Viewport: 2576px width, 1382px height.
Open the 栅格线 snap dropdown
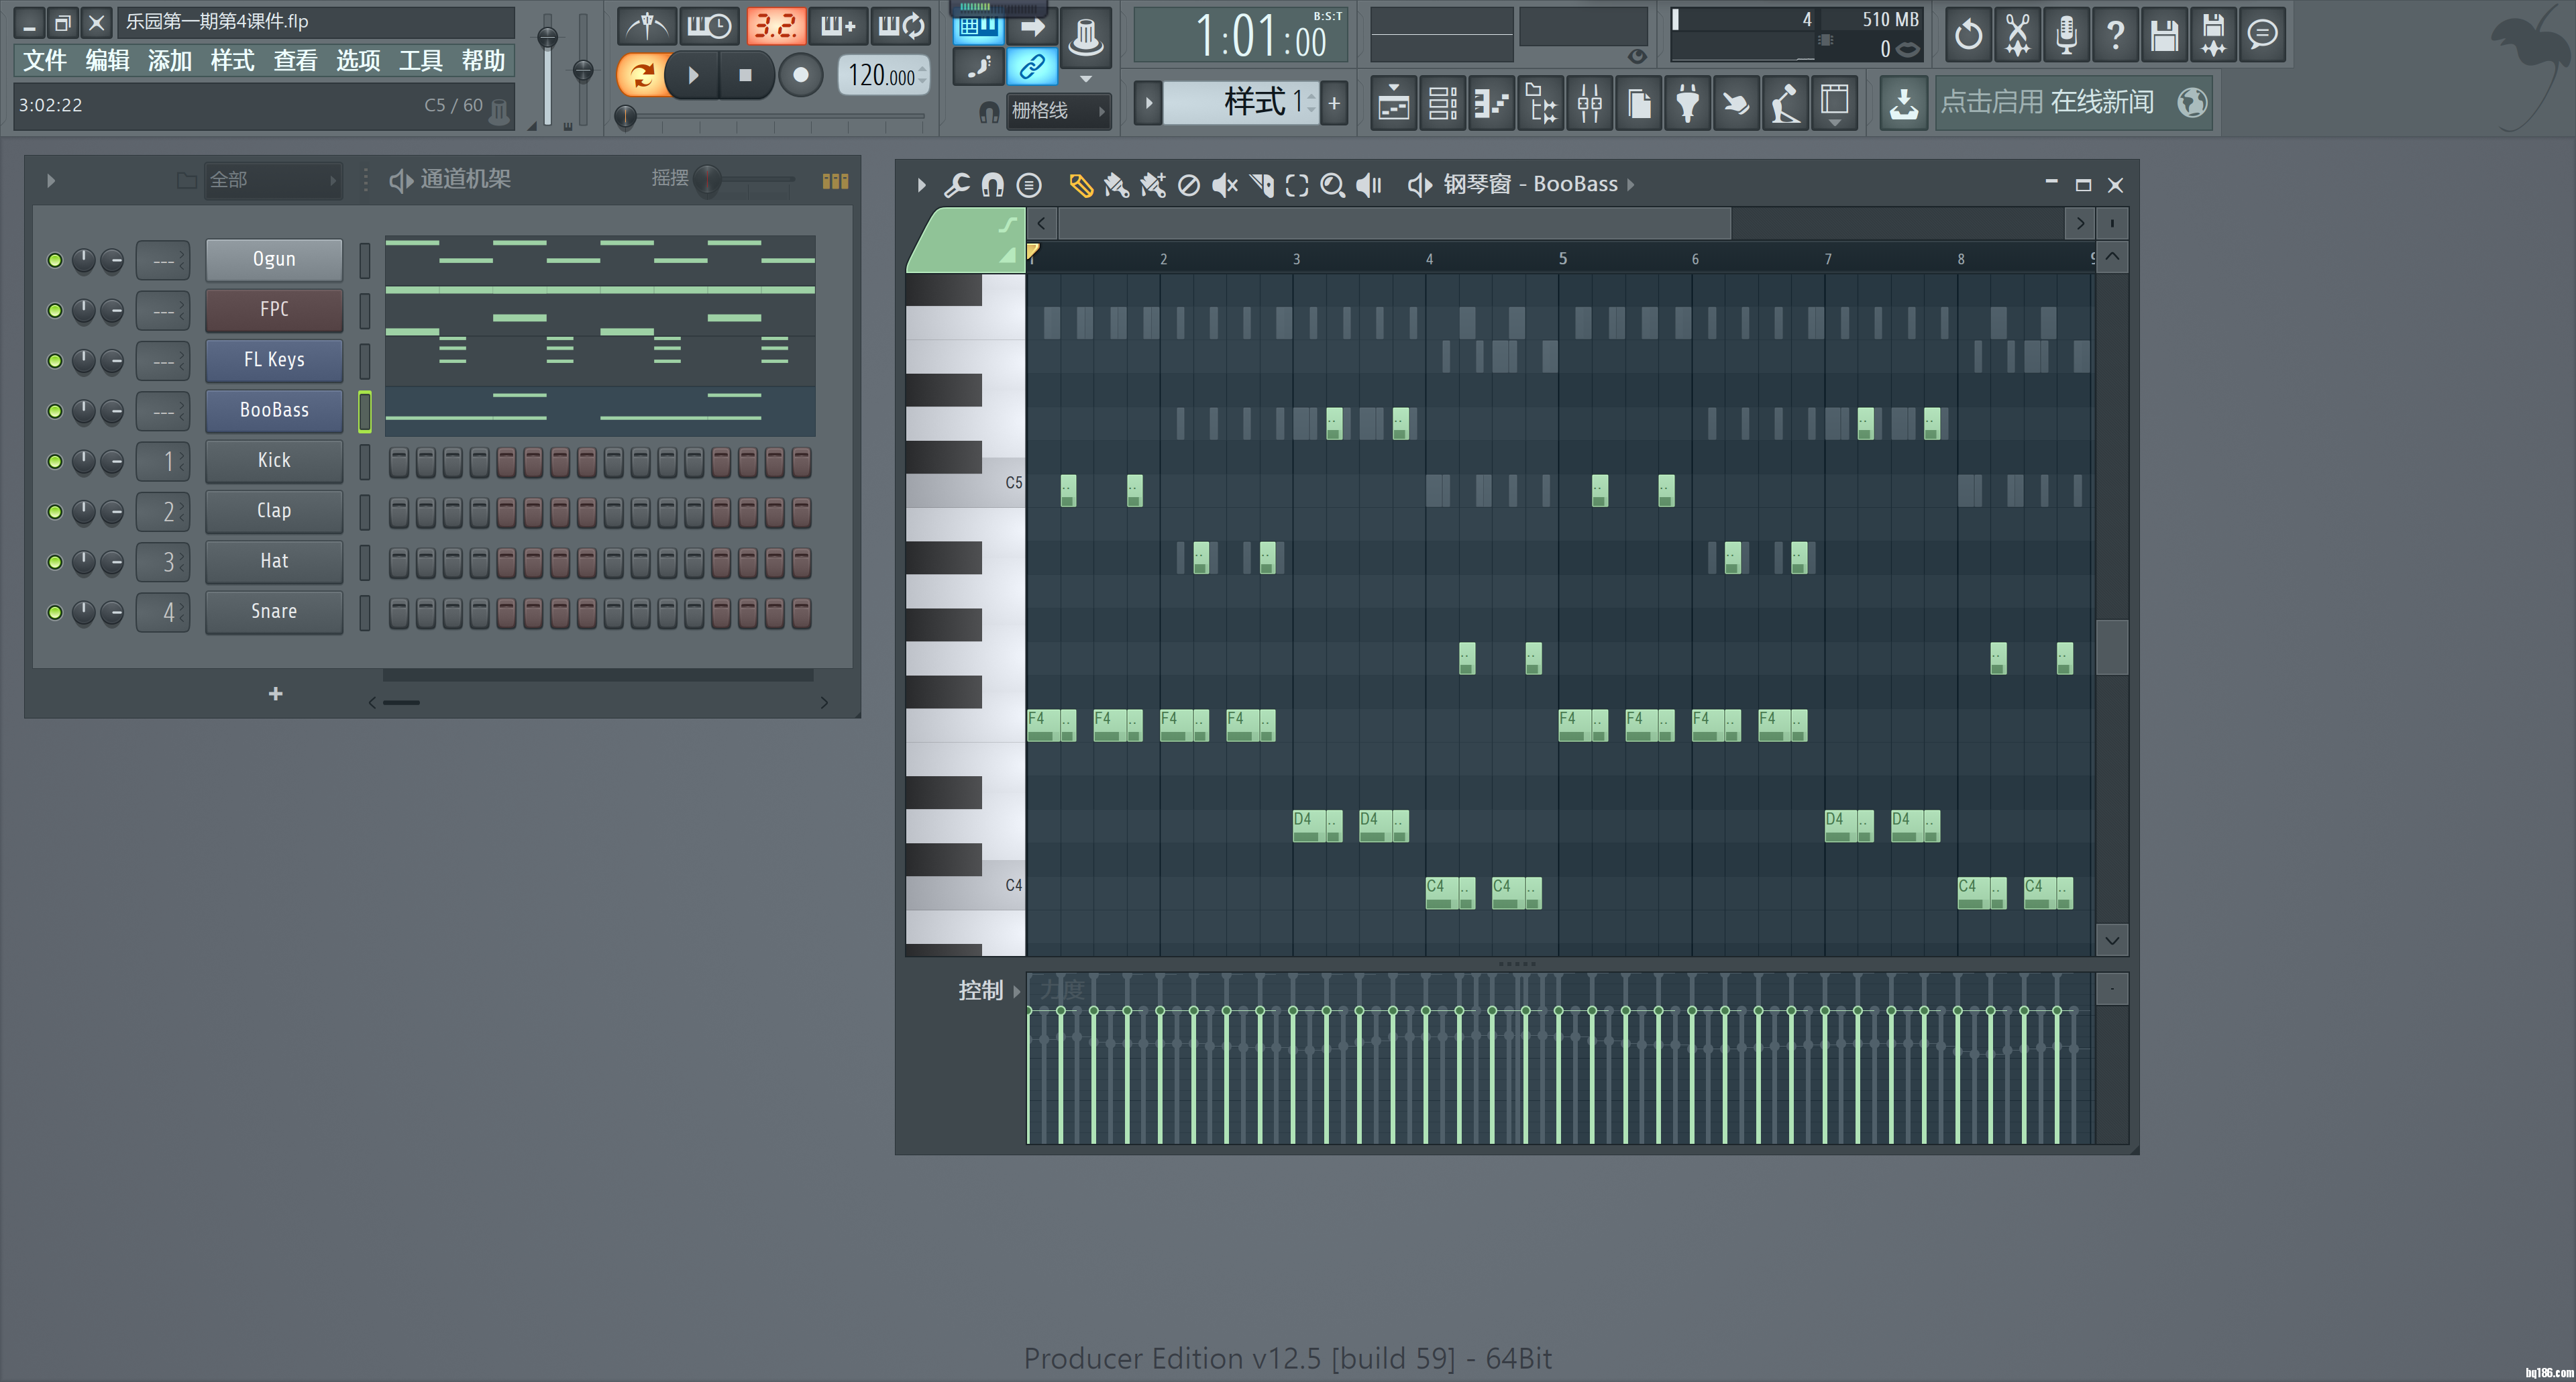pos(1058,111)
